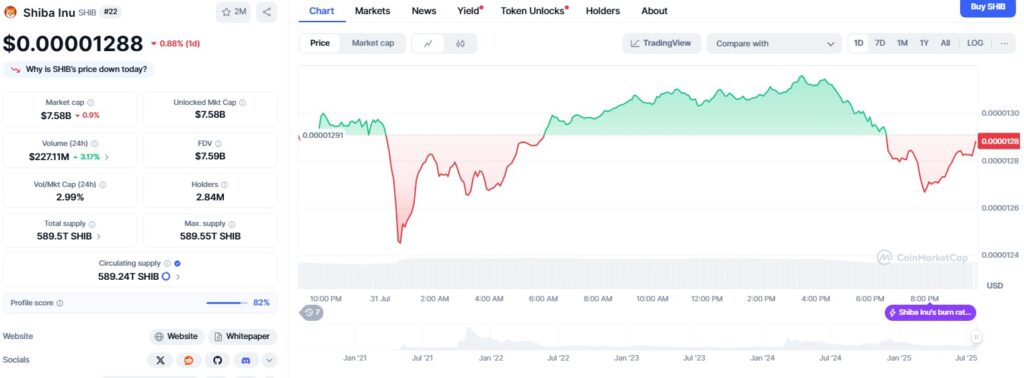Click the Buy SHIB button
Viewport: 1024px width, 378px height.
click(987, 7)
